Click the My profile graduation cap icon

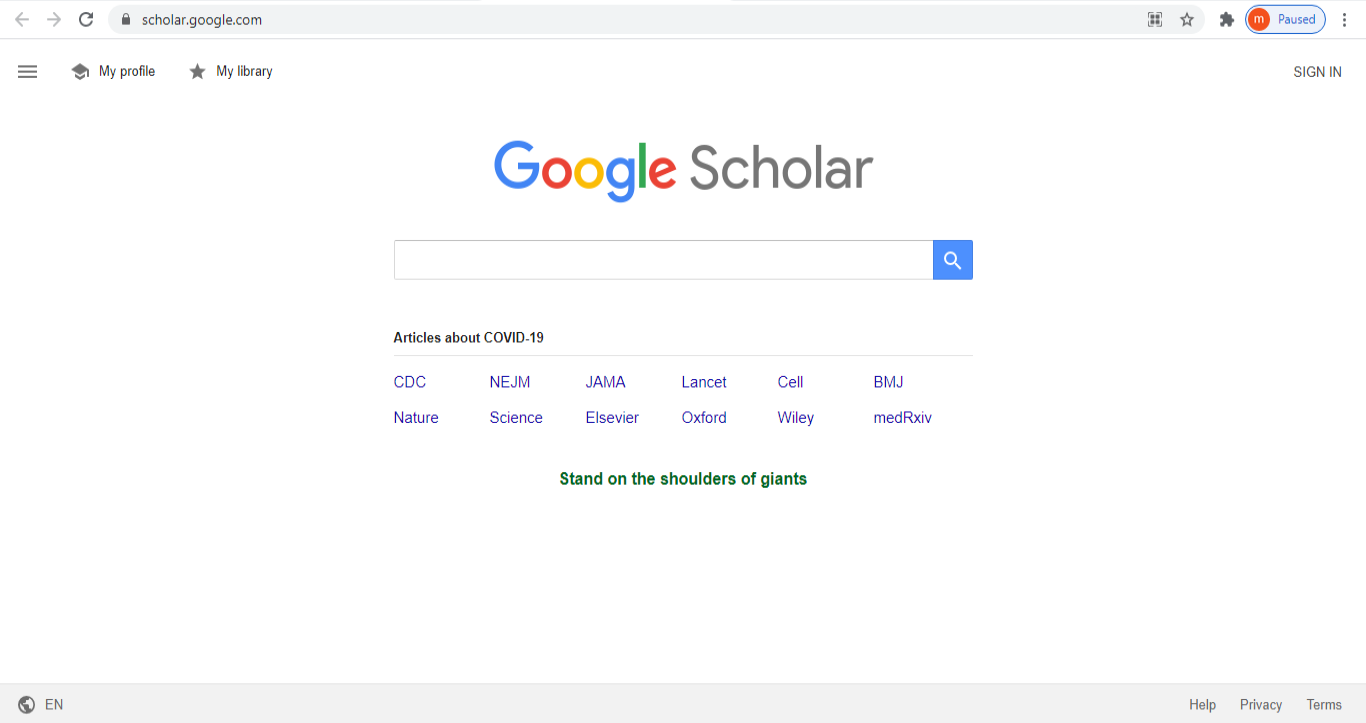[80, 71]
